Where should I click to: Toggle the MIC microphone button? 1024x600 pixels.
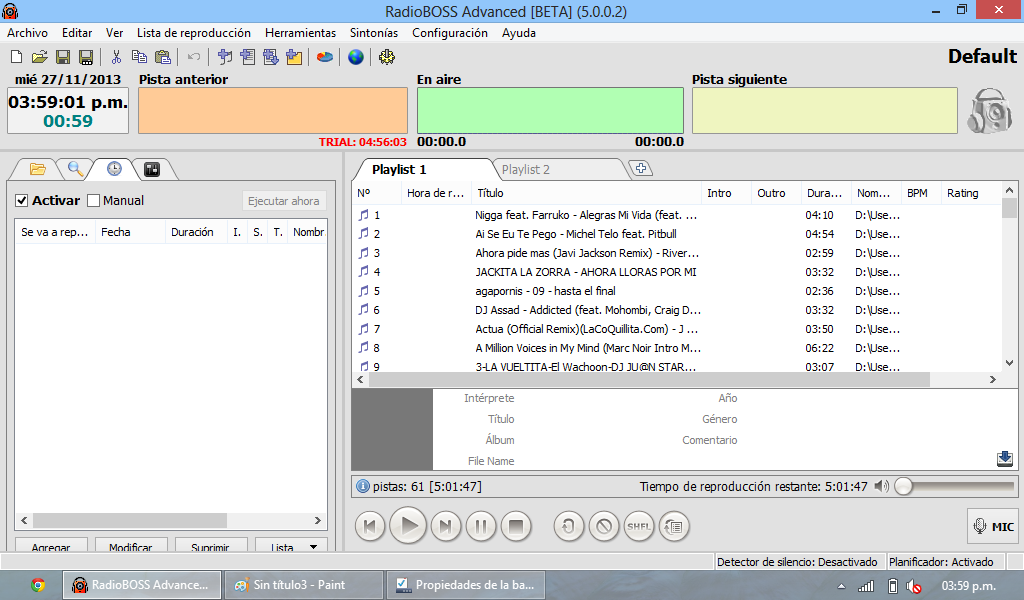(993, 526)
